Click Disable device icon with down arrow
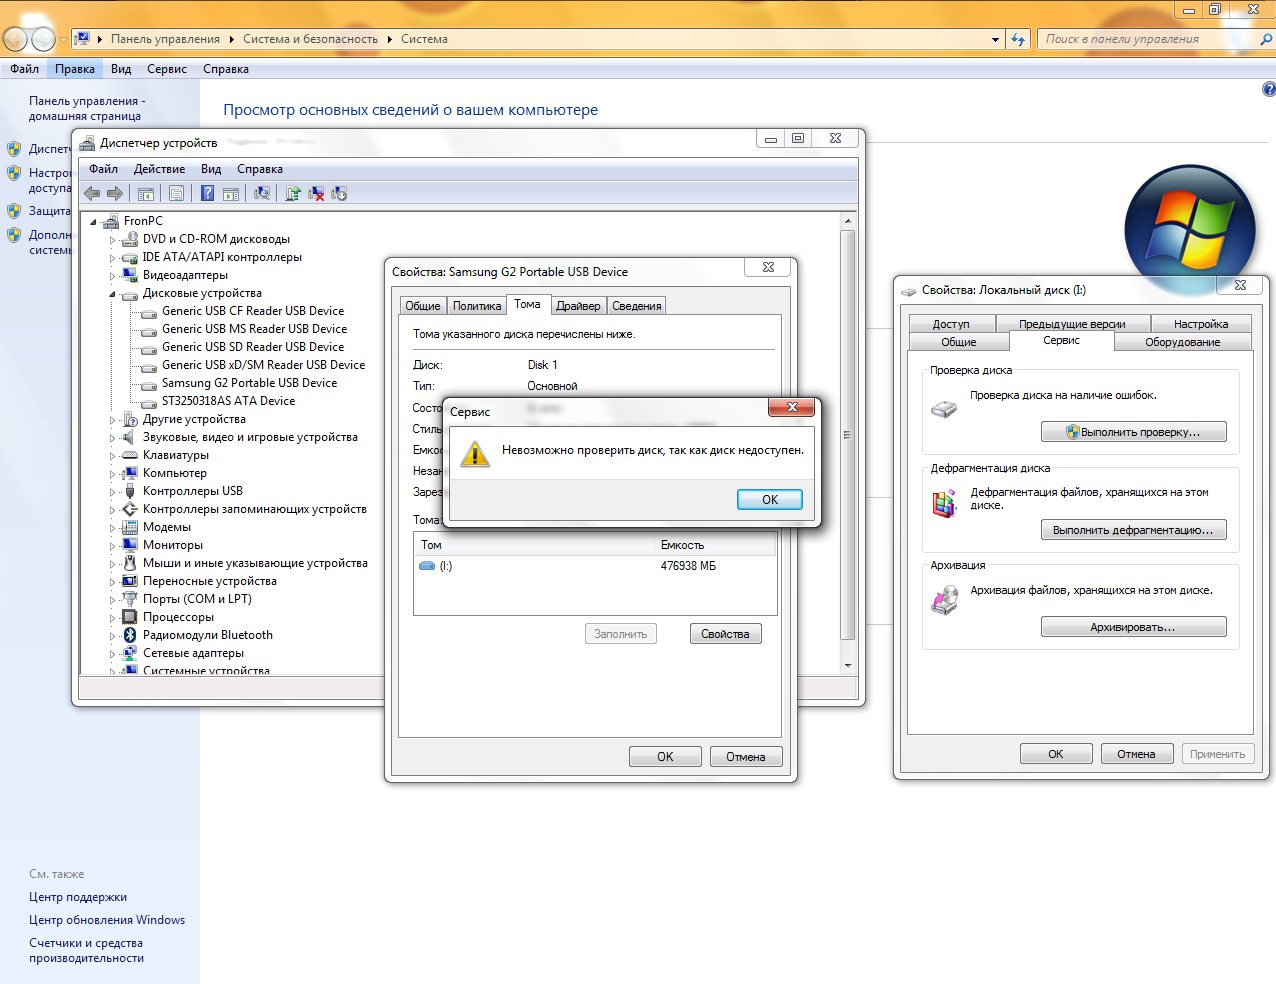This screenshot has width=1276, height=984. pos(339,193)
